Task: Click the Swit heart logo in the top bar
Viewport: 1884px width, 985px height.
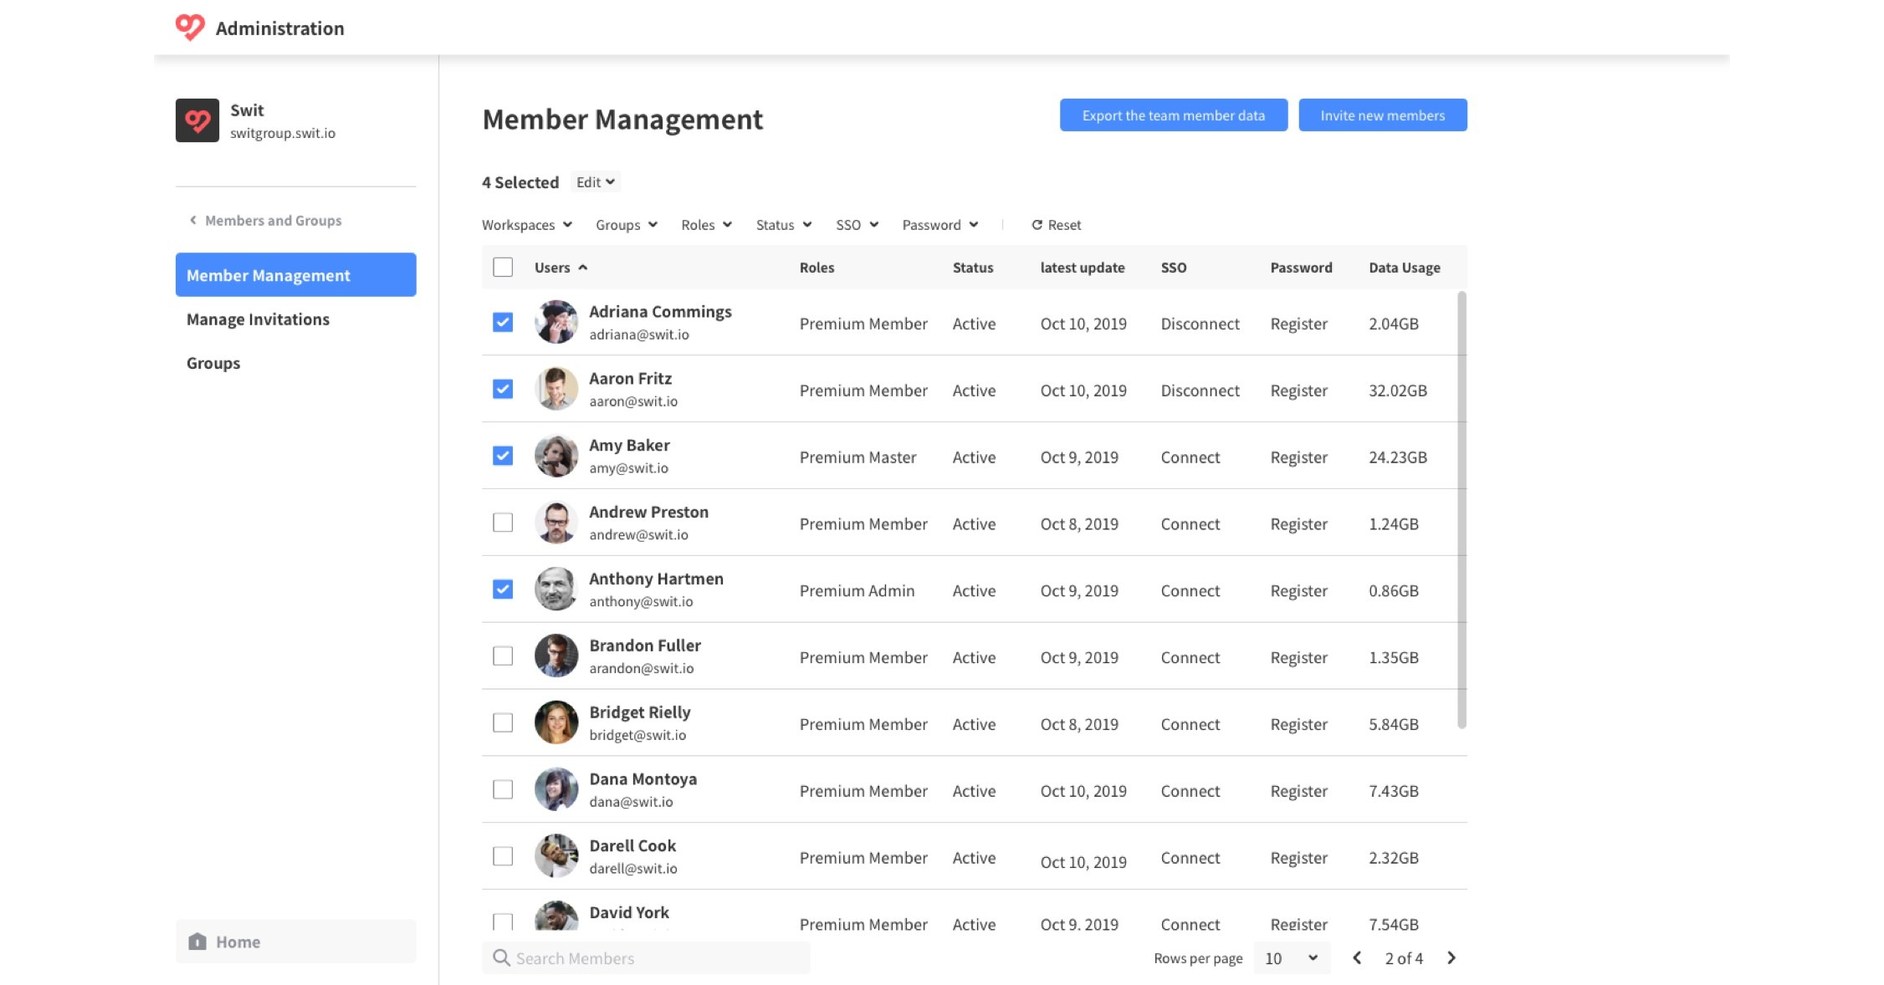Action: (189, 27)
